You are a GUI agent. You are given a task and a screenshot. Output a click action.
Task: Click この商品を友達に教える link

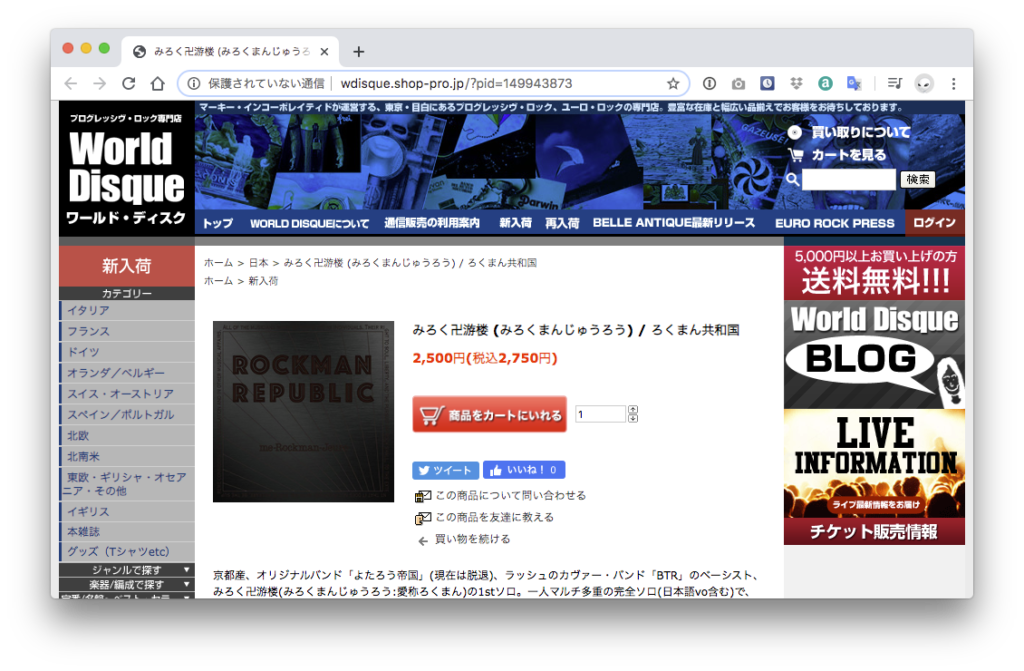(494, 517)
